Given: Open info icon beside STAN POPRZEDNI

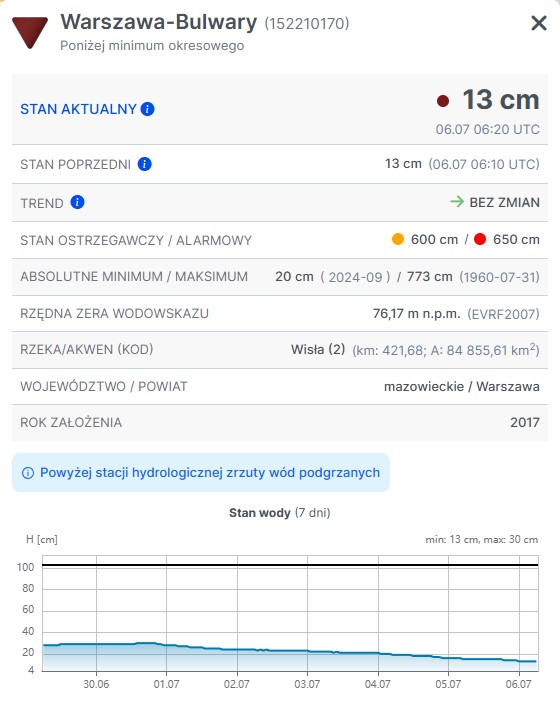Looking at the screenshot, I should [x=144, y=164].
